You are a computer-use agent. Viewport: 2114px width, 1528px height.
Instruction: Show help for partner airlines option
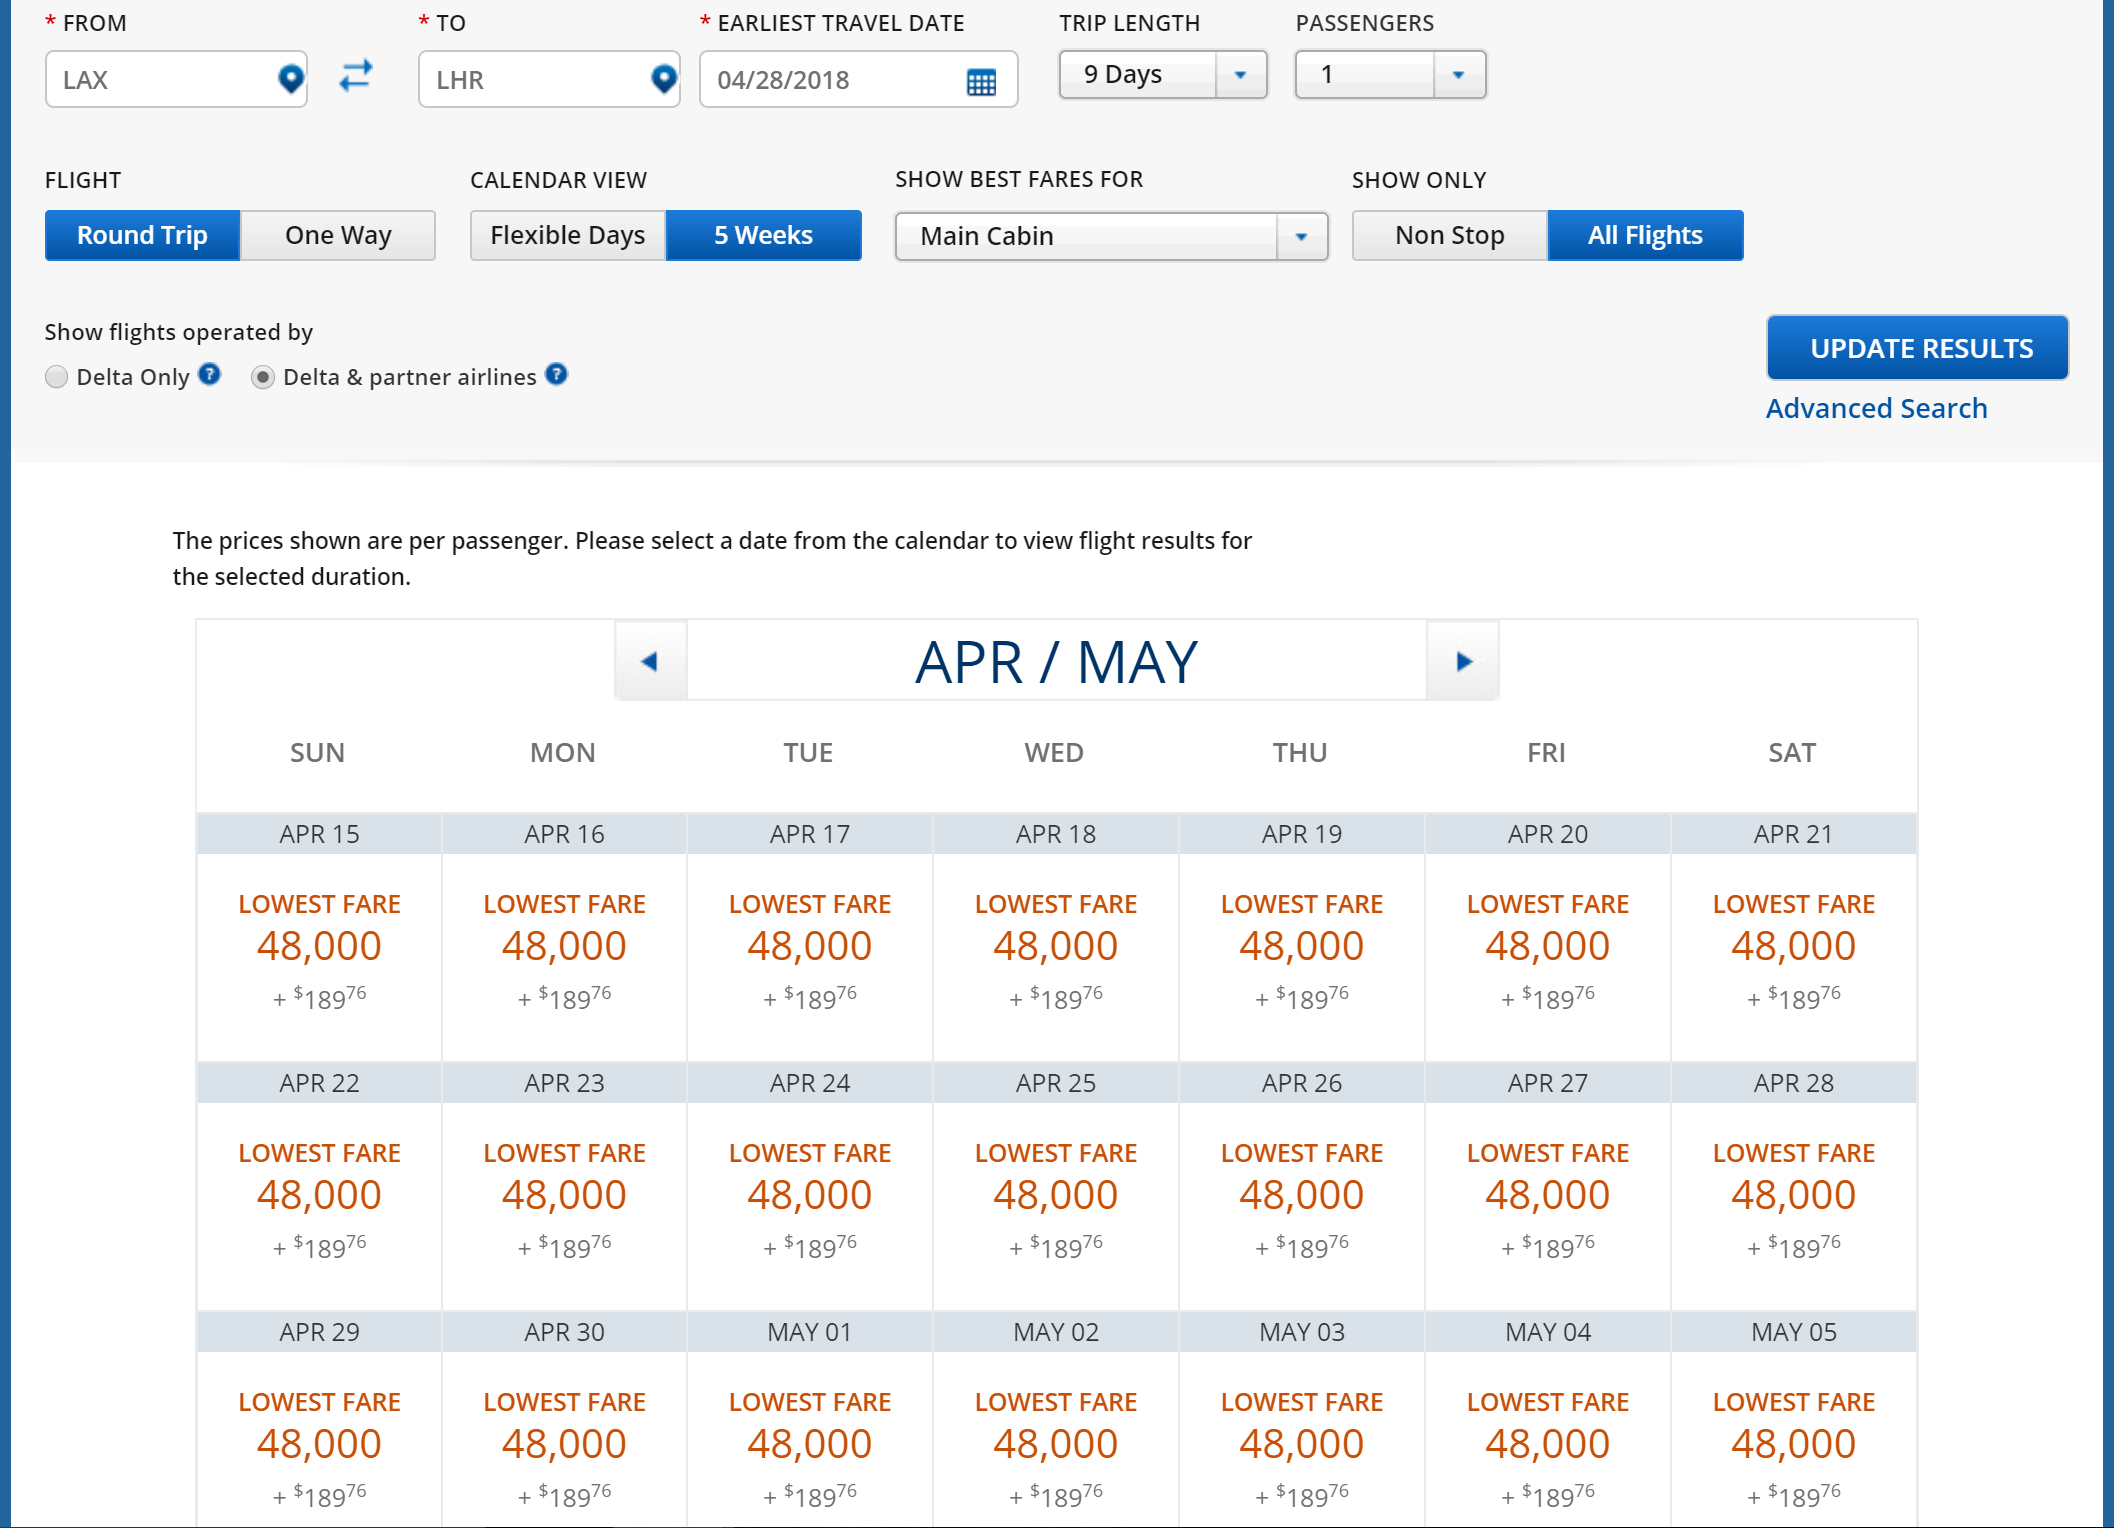(557, 374)
